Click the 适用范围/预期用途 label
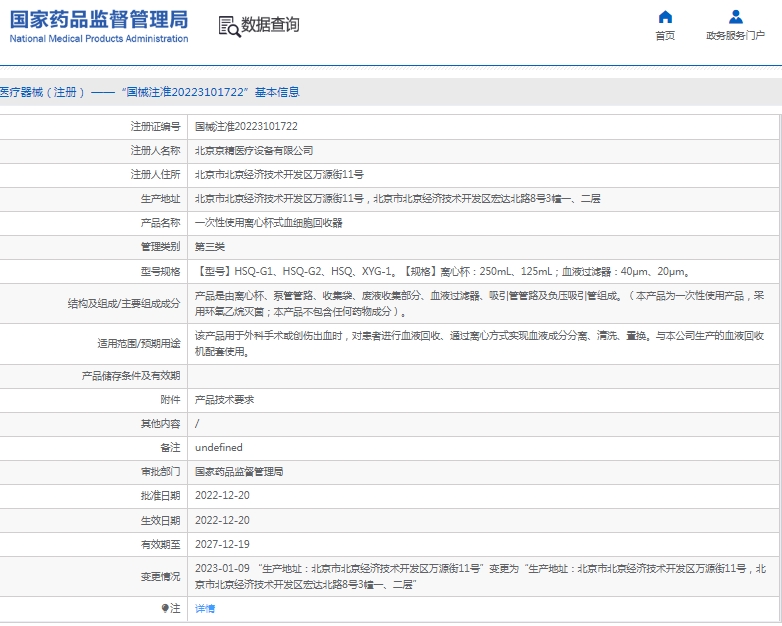 [139, 344]
